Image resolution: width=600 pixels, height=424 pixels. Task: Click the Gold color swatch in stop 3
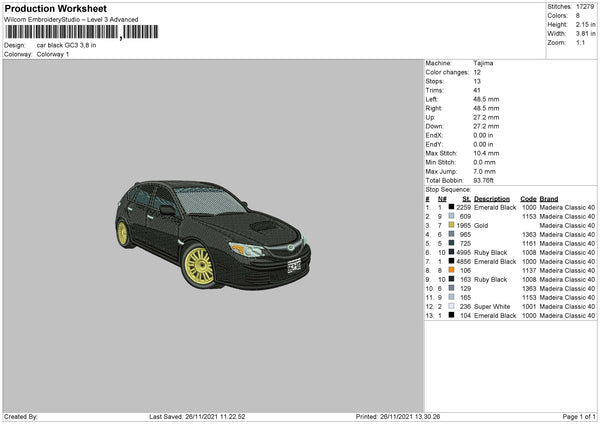(x=451, y=225)
